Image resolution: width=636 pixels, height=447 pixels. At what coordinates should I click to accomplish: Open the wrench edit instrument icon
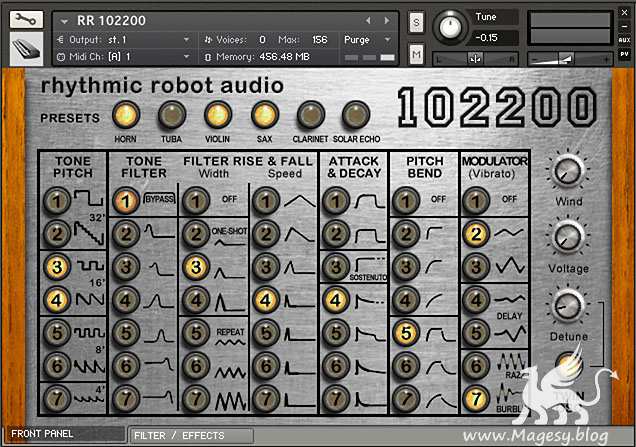(x=26, y=19)
